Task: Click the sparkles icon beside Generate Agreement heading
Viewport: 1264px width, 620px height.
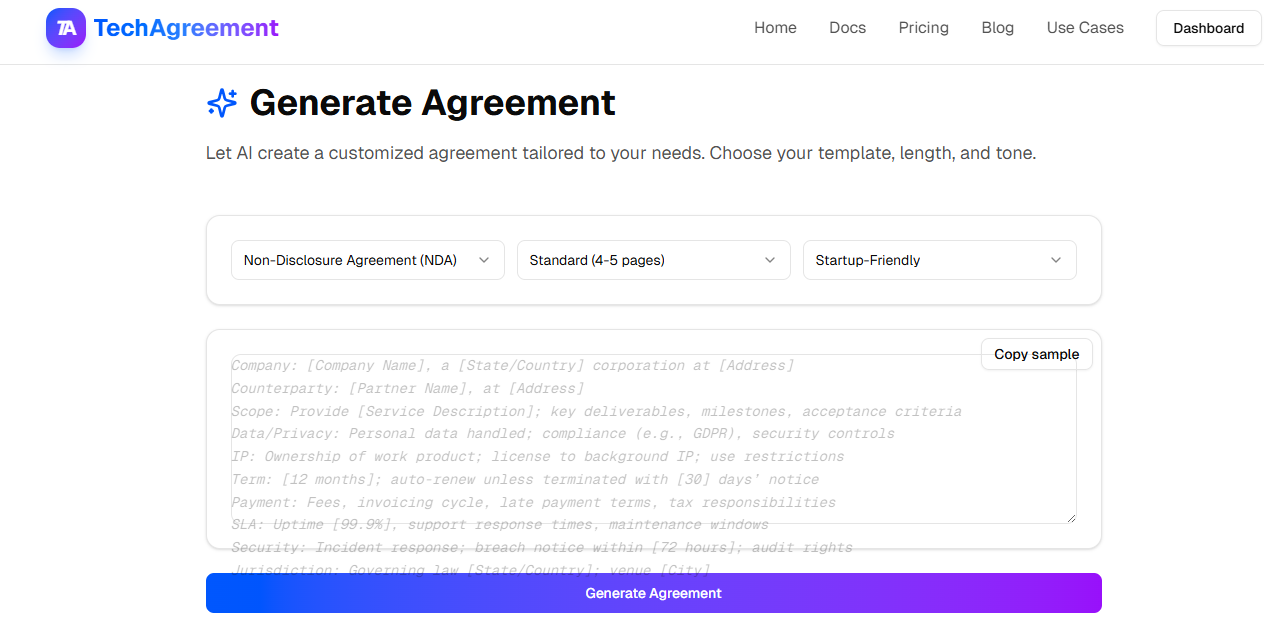Action: [x=221, y=103]
